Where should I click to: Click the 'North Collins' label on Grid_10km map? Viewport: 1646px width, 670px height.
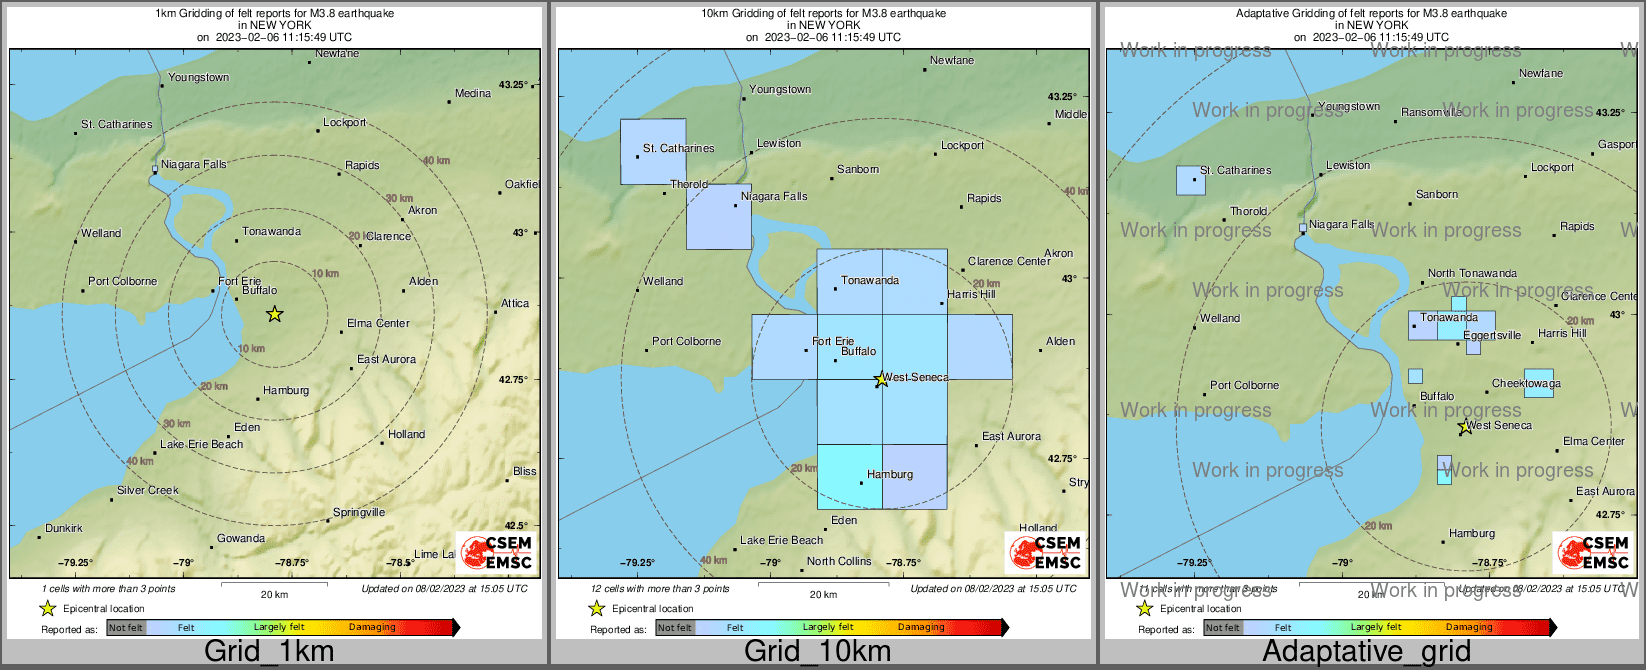click(839, 561)
